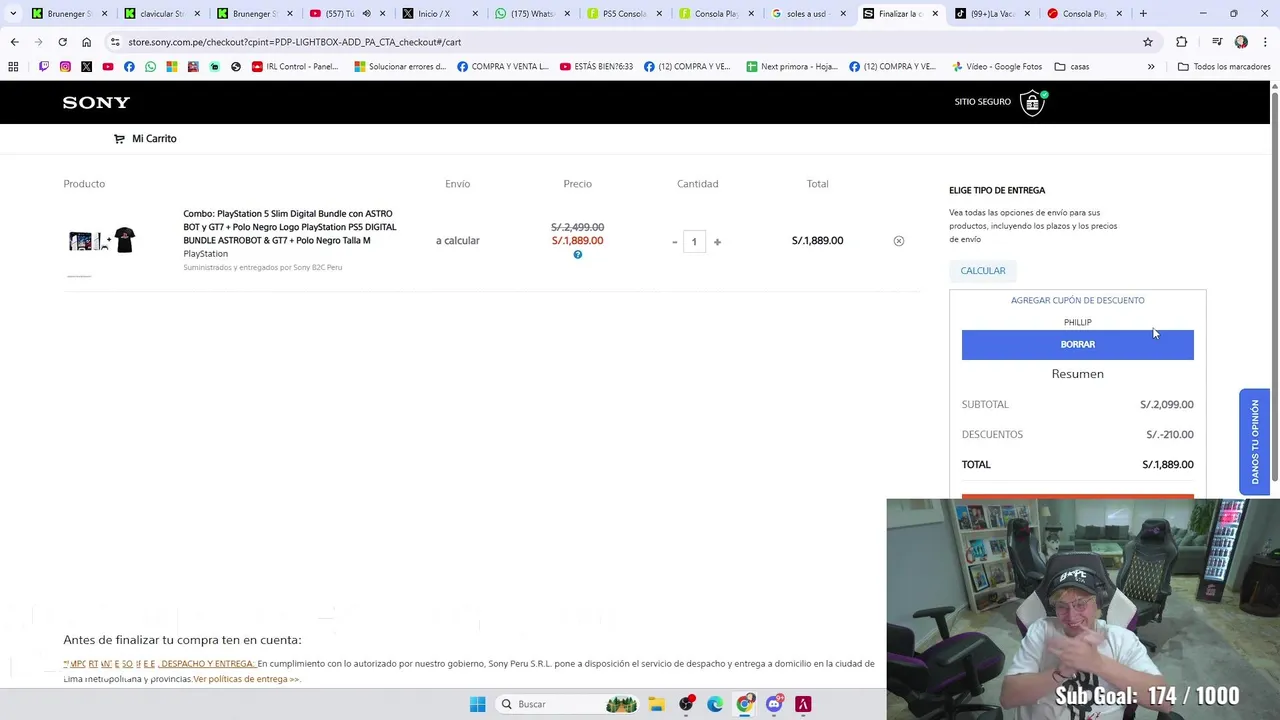Open the Instagram bookmark icon
This screenshot has width=1280, height=720.
(x=65, y=67)
